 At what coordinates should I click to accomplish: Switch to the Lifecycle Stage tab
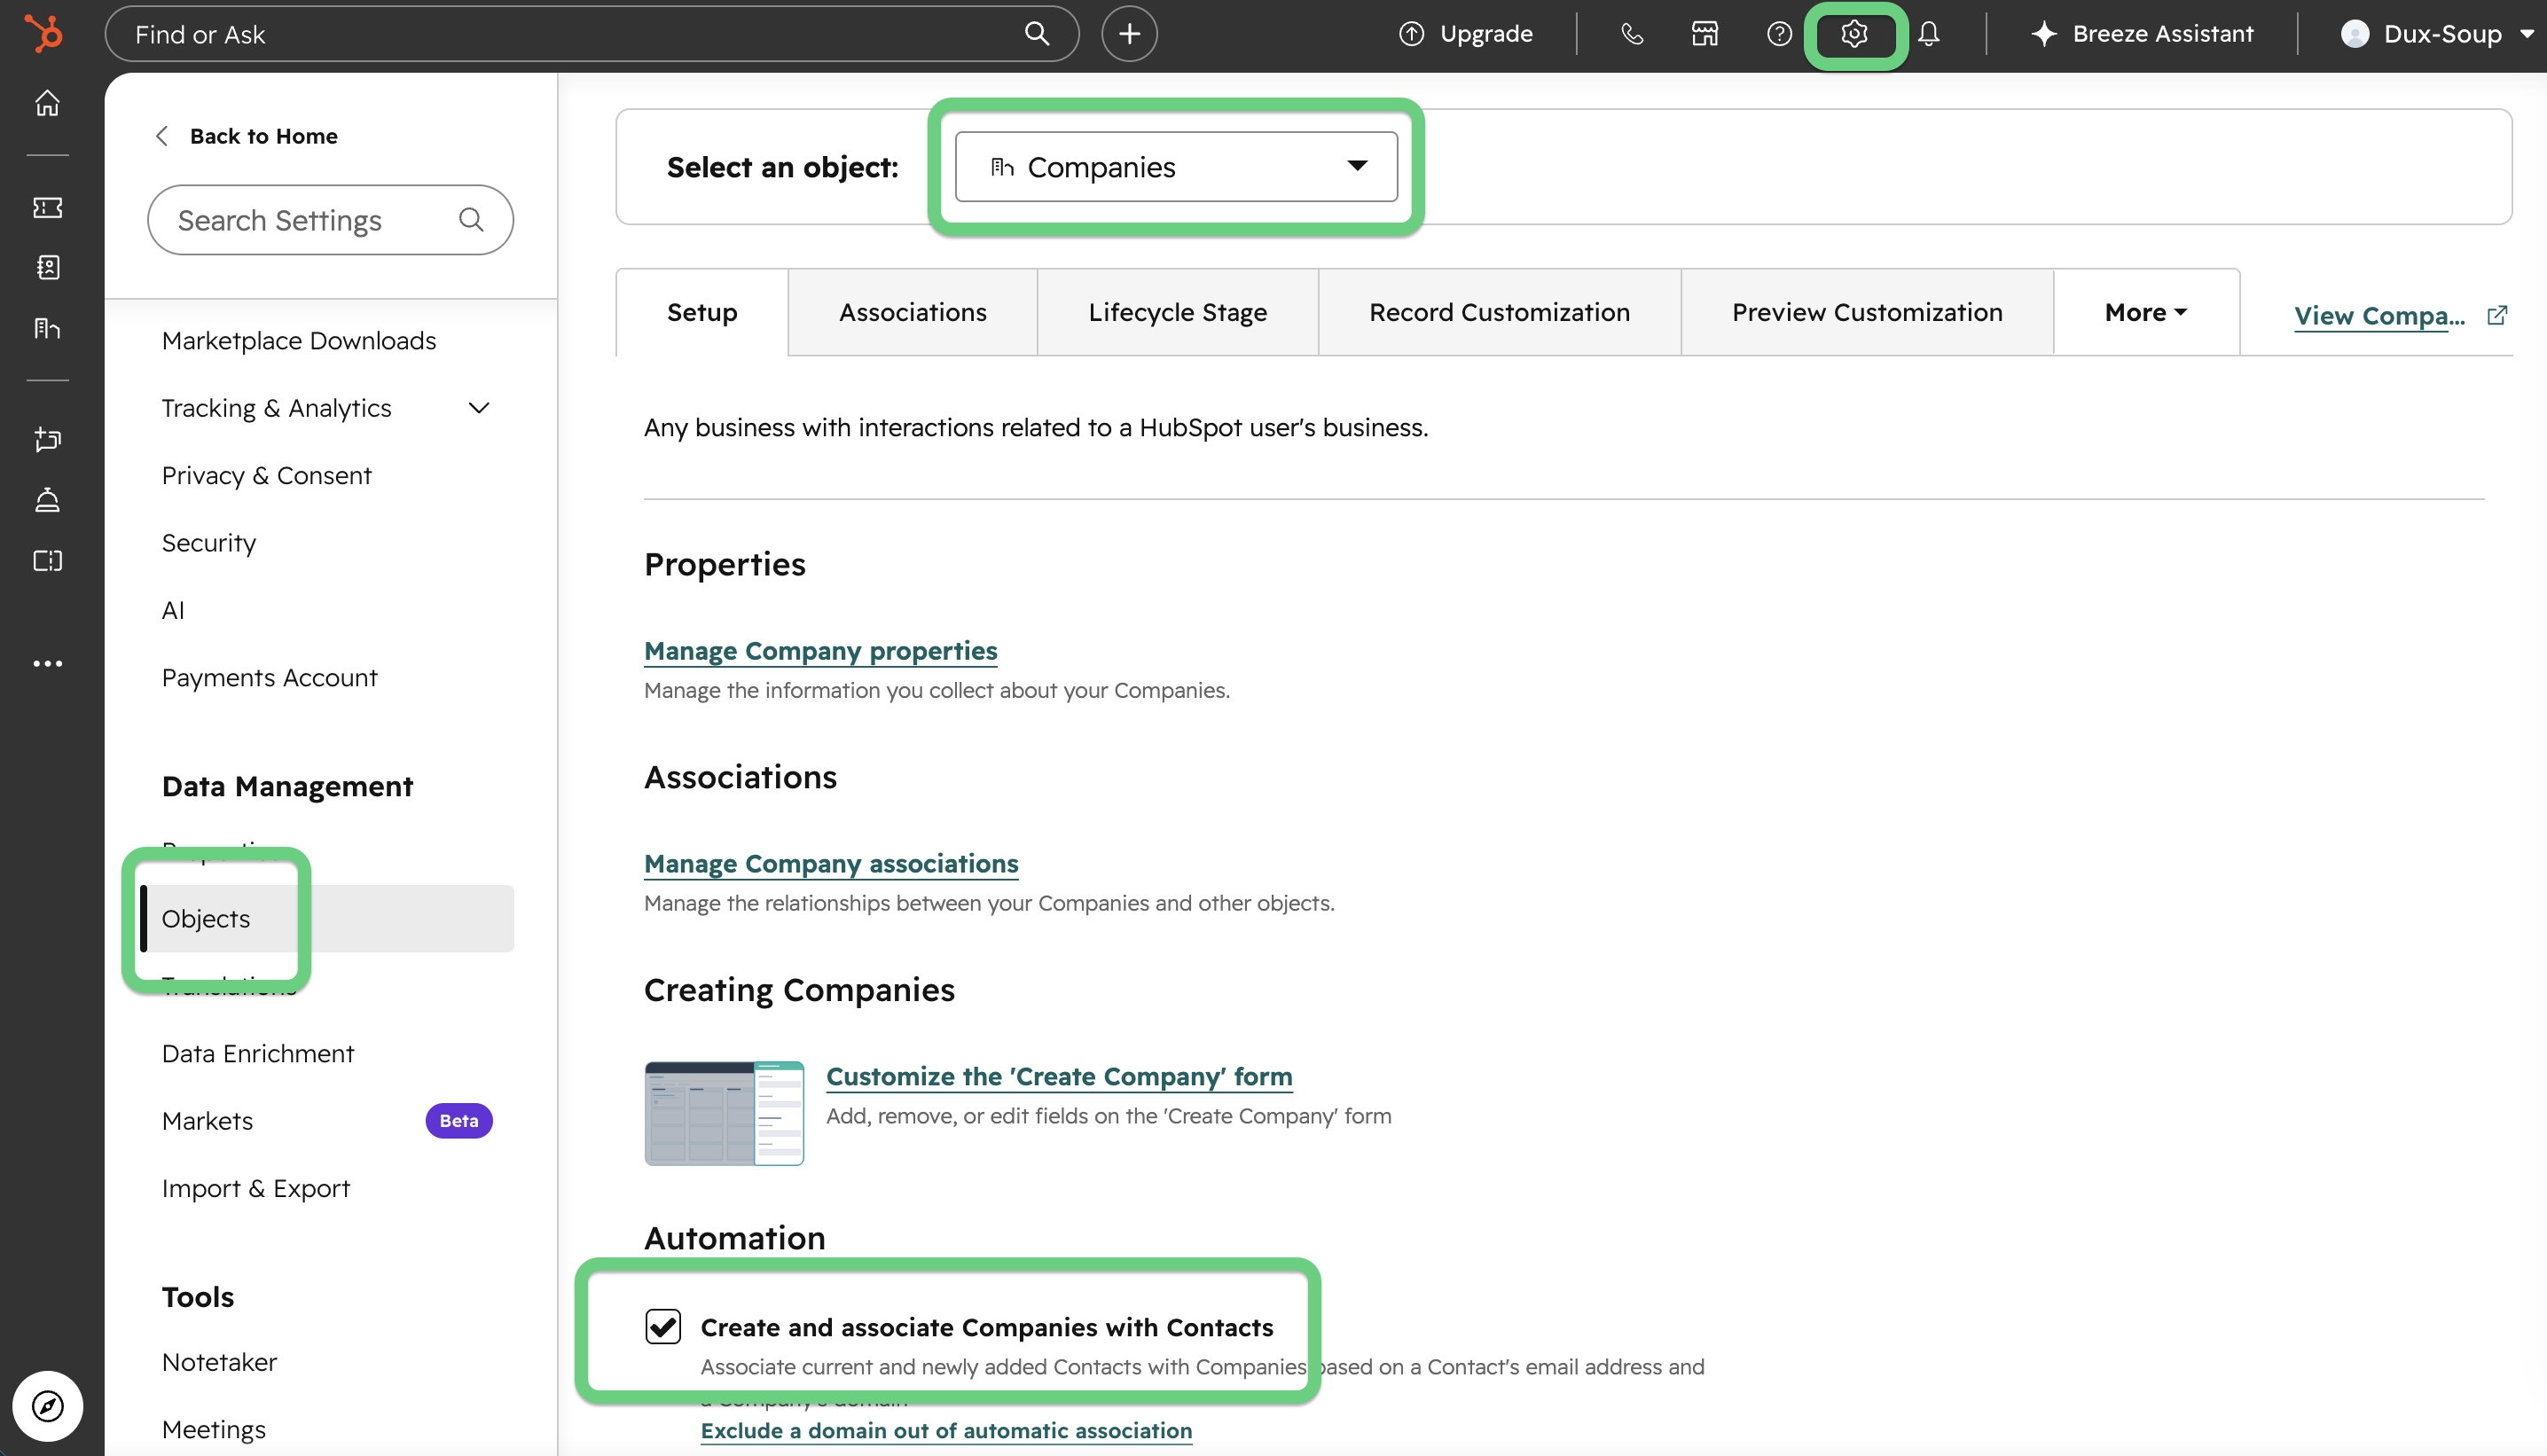pos(1177,312)
